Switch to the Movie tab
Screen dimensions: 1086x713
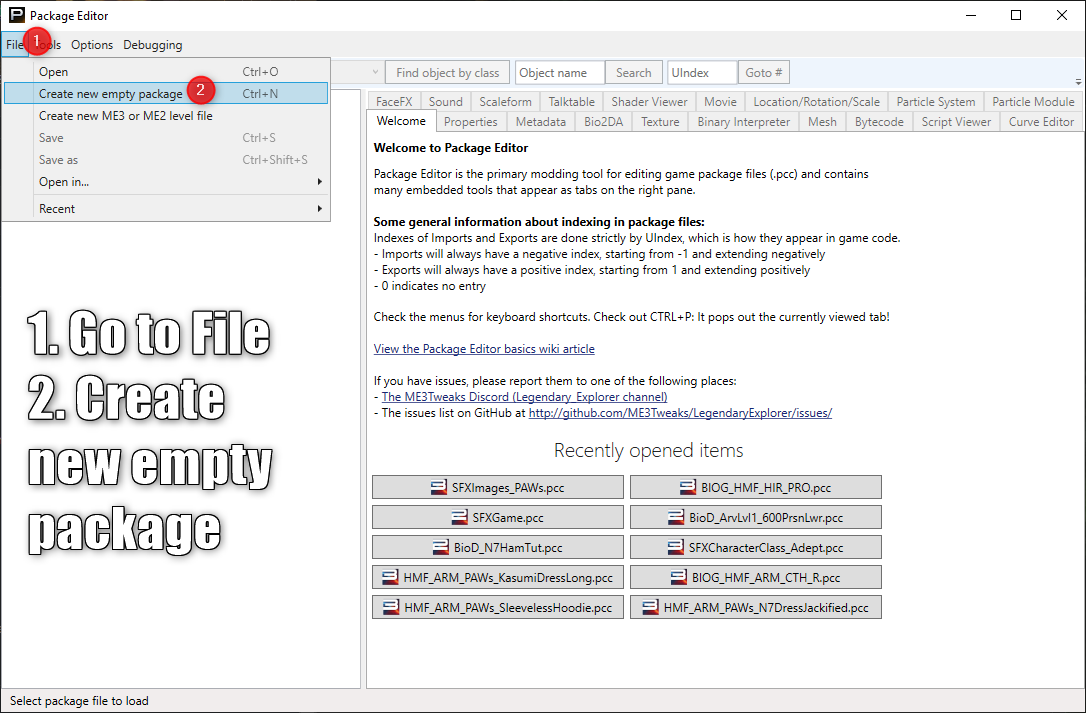tap(720, 101)
